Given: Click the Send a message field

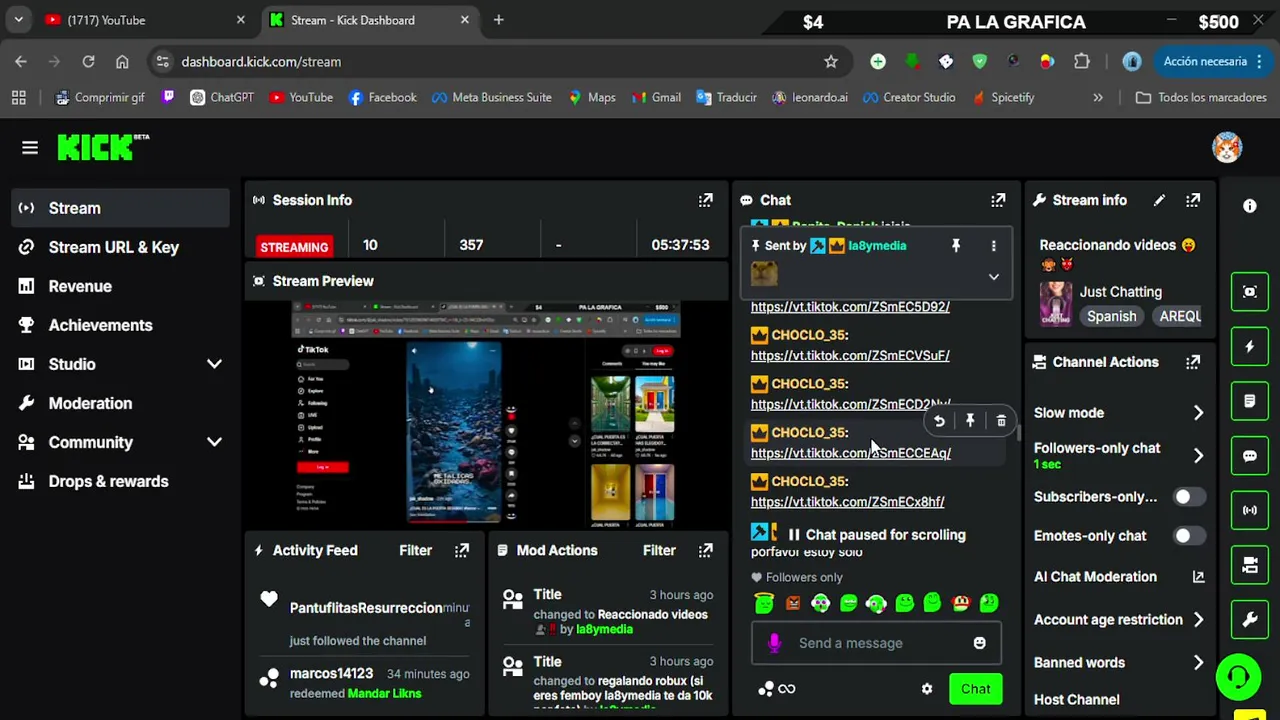Looking at the screenshot, I should point(876,643).
